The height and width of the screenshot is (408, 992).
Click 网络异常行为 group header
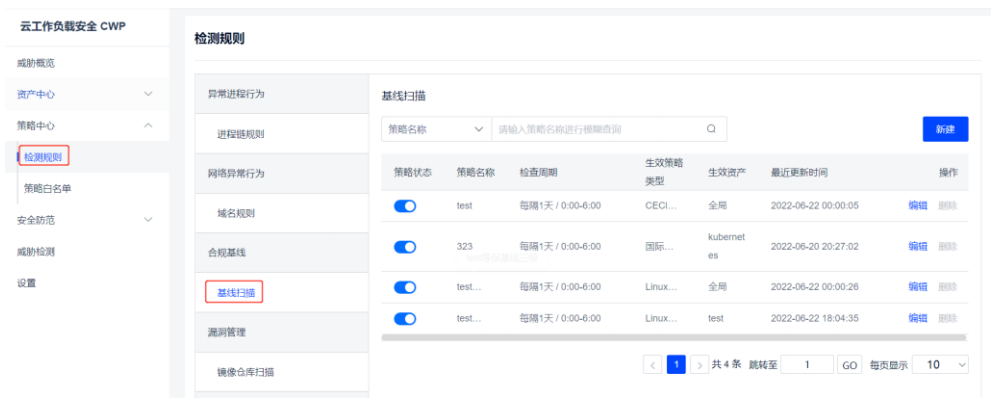pos(282,173)
